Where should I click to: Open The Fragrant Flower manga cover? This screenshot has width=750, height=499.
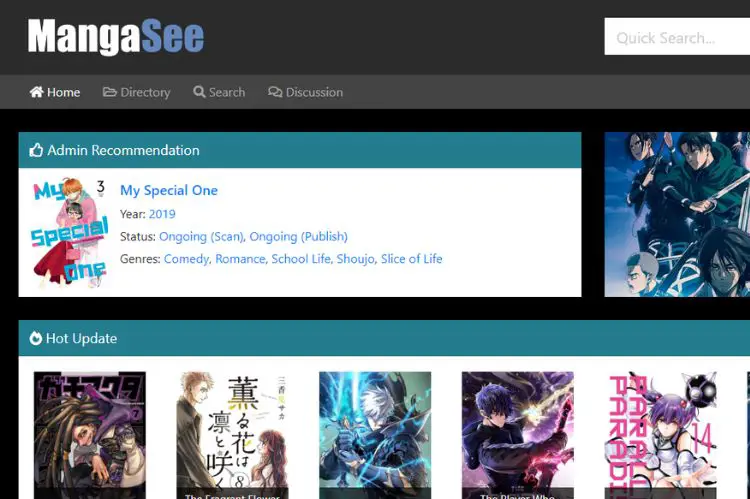(x=232, y=435)
